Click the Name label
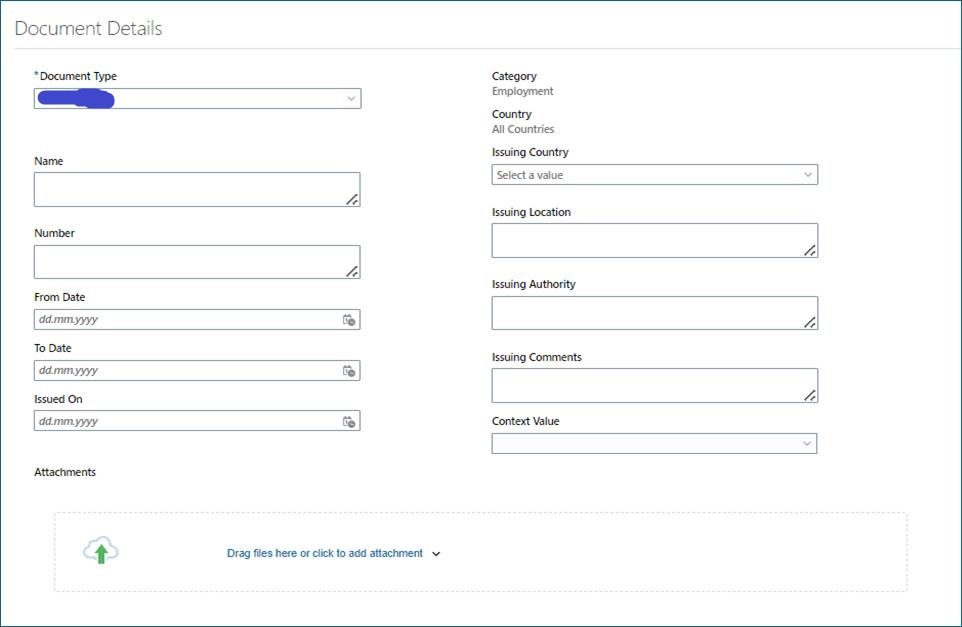Viewport: 962px width, 627px height. [x=48, y=161]
